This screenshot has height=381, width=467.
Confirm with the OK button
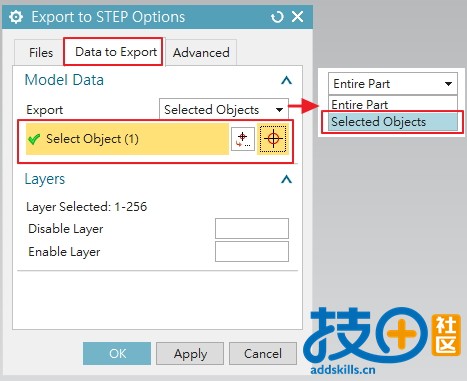tap(117, 353)
